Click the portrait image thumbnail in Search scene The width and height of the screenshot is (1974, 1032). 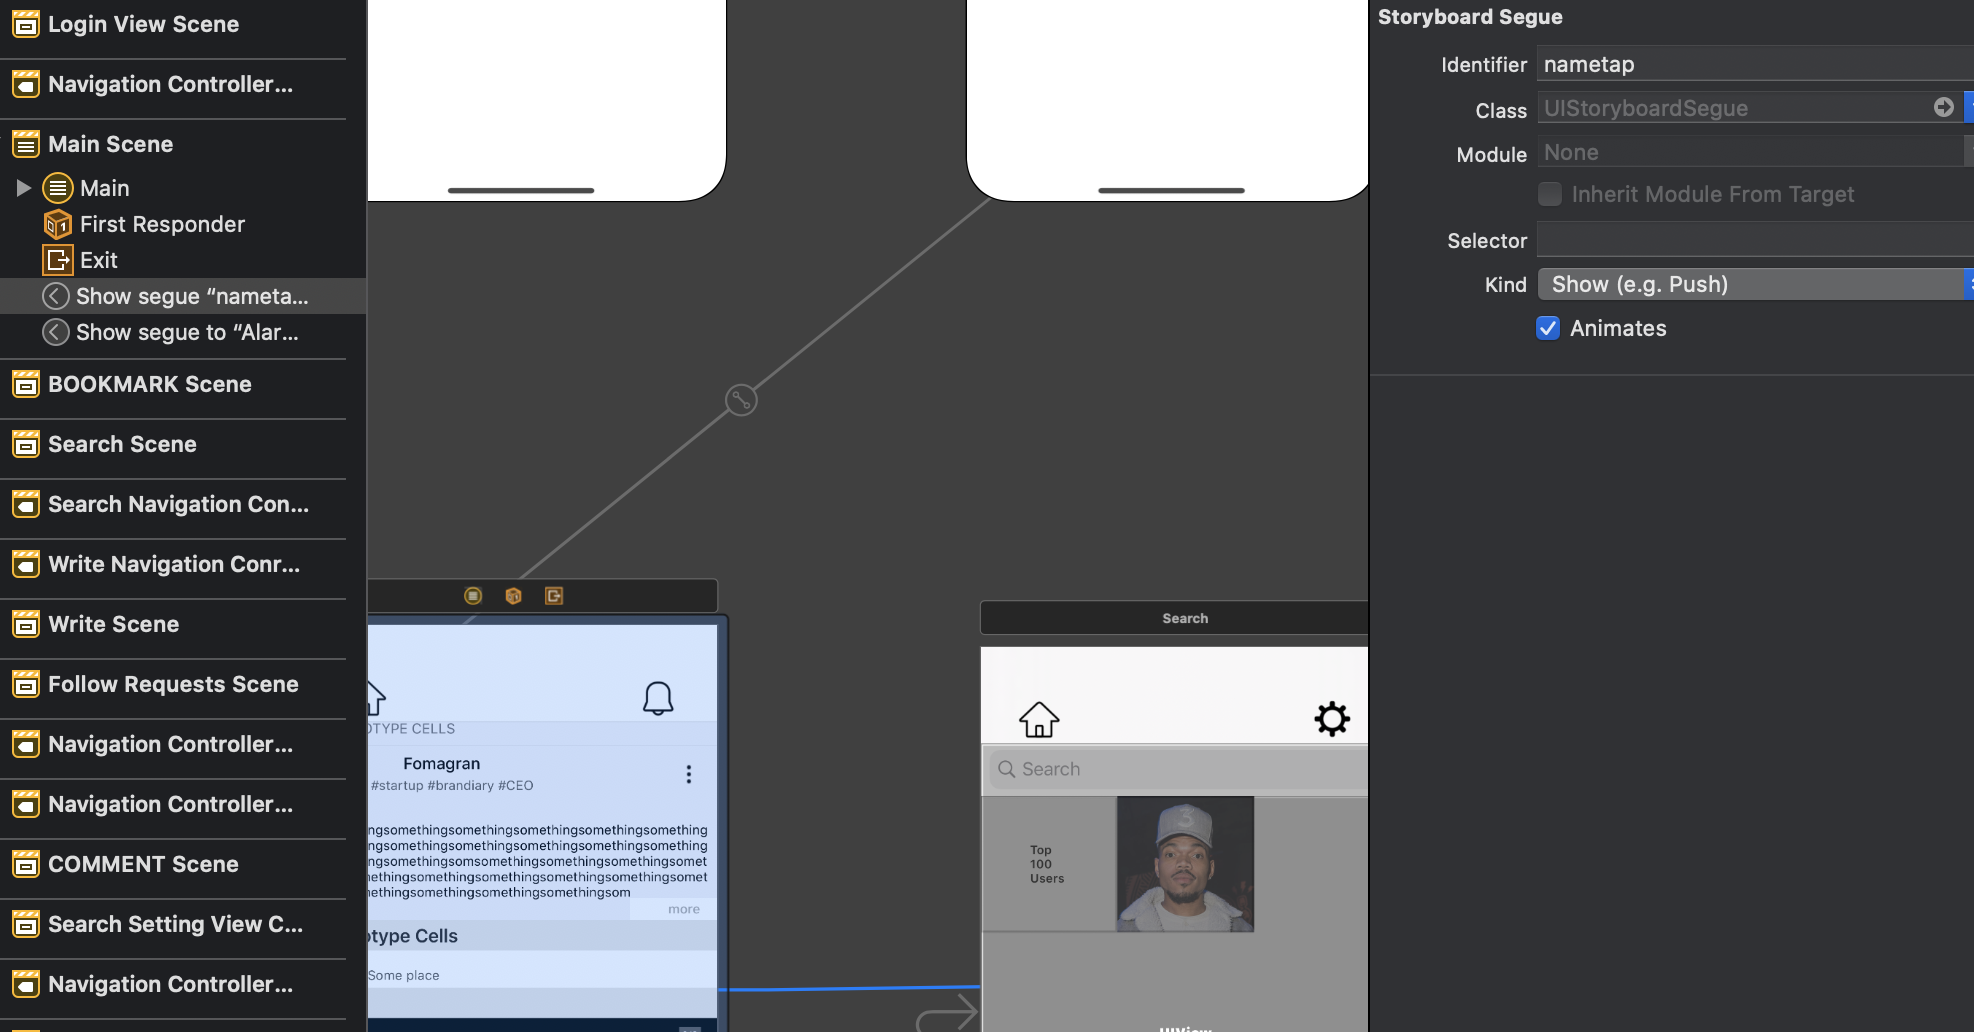(x=1185, y=864)
